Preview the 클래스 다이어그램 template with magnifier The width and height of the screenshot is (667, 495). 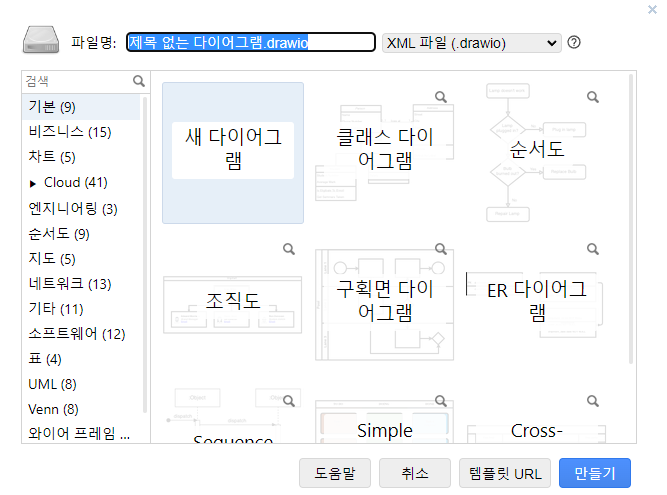coord(441,97)
